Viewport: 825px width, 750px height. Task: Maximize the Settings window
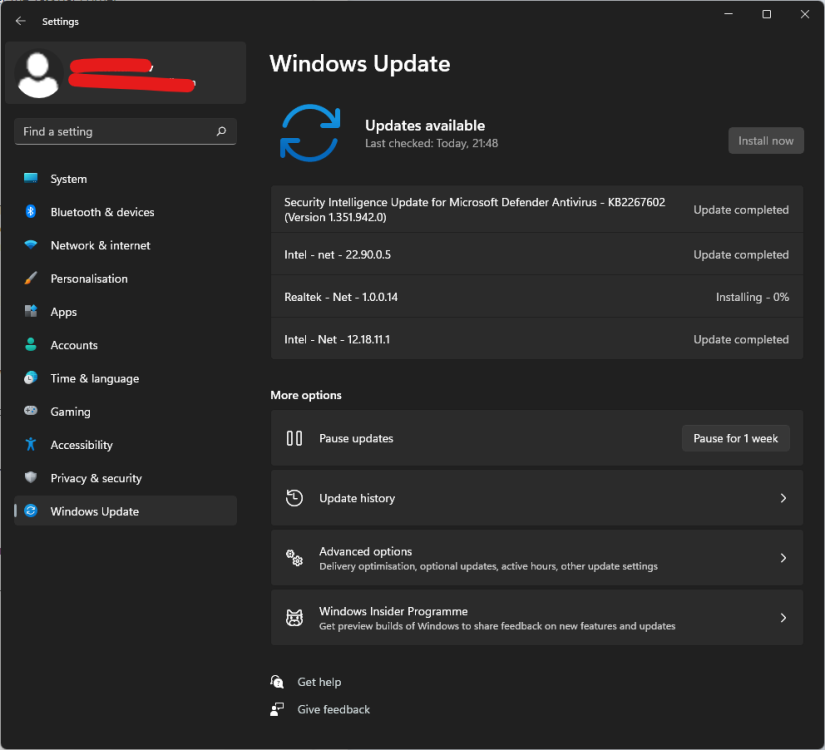click(x=767, y=14)
